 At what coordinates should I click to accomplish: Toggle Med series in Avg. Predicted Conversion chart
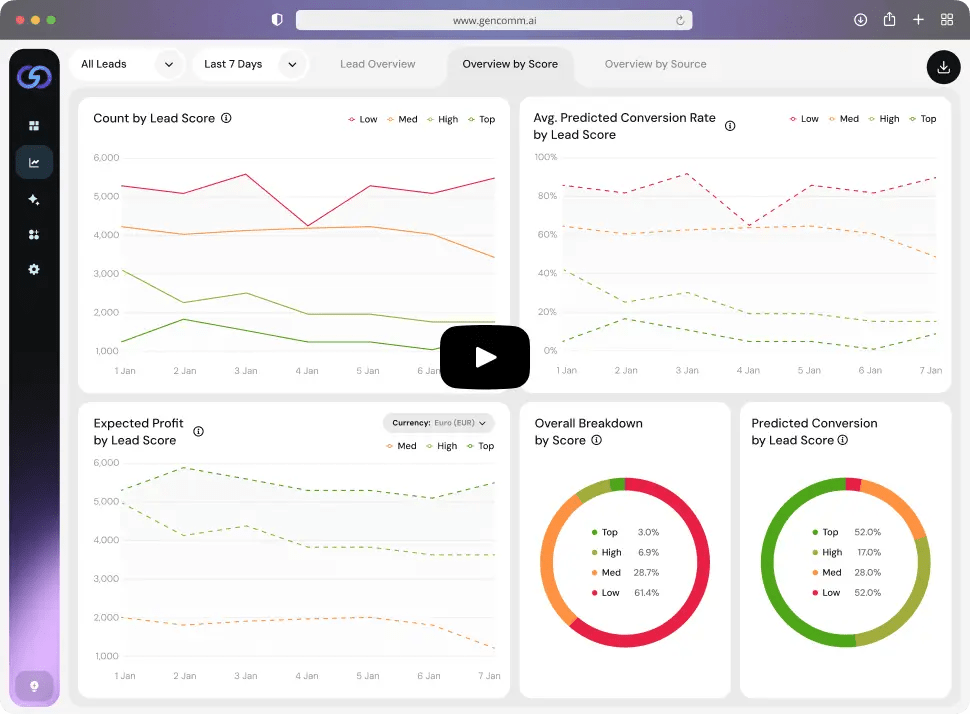point(843,119)
